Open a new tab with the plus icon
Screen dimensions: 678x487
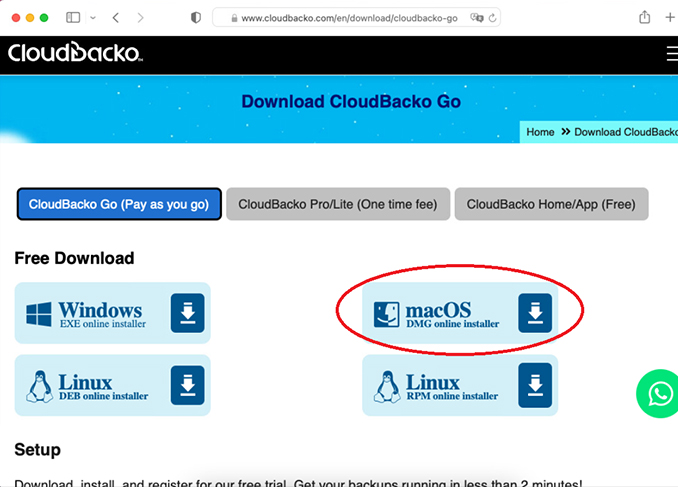(670, 17)
